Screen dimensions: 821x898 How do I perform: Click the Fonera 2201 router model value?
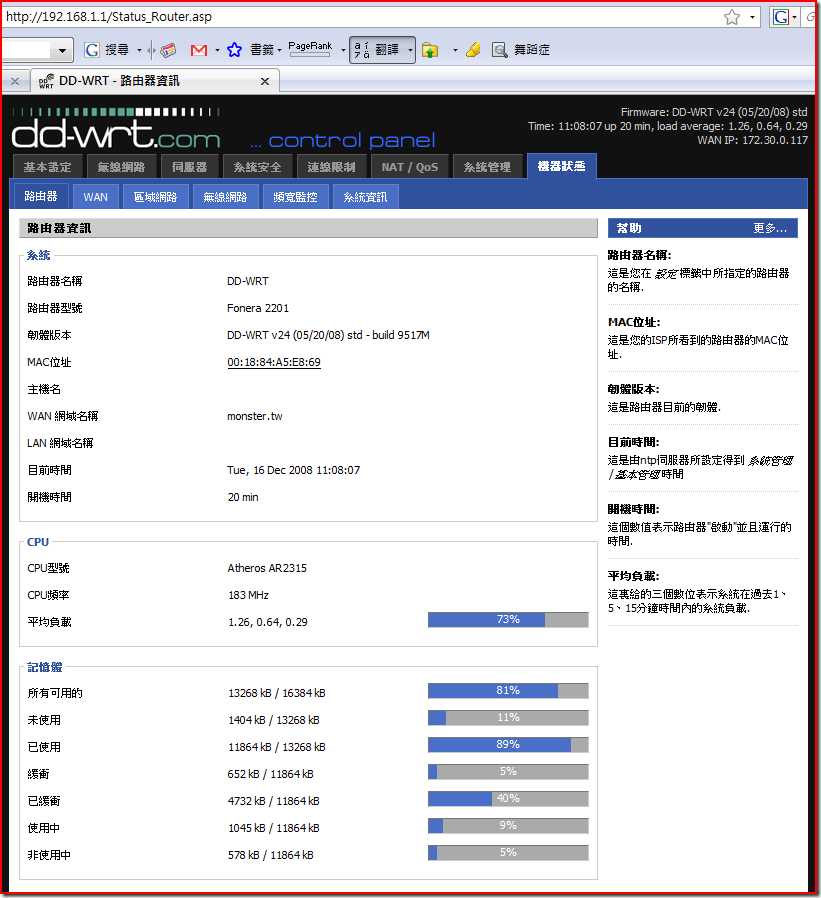pyautogui.click(x=258, y=308)
